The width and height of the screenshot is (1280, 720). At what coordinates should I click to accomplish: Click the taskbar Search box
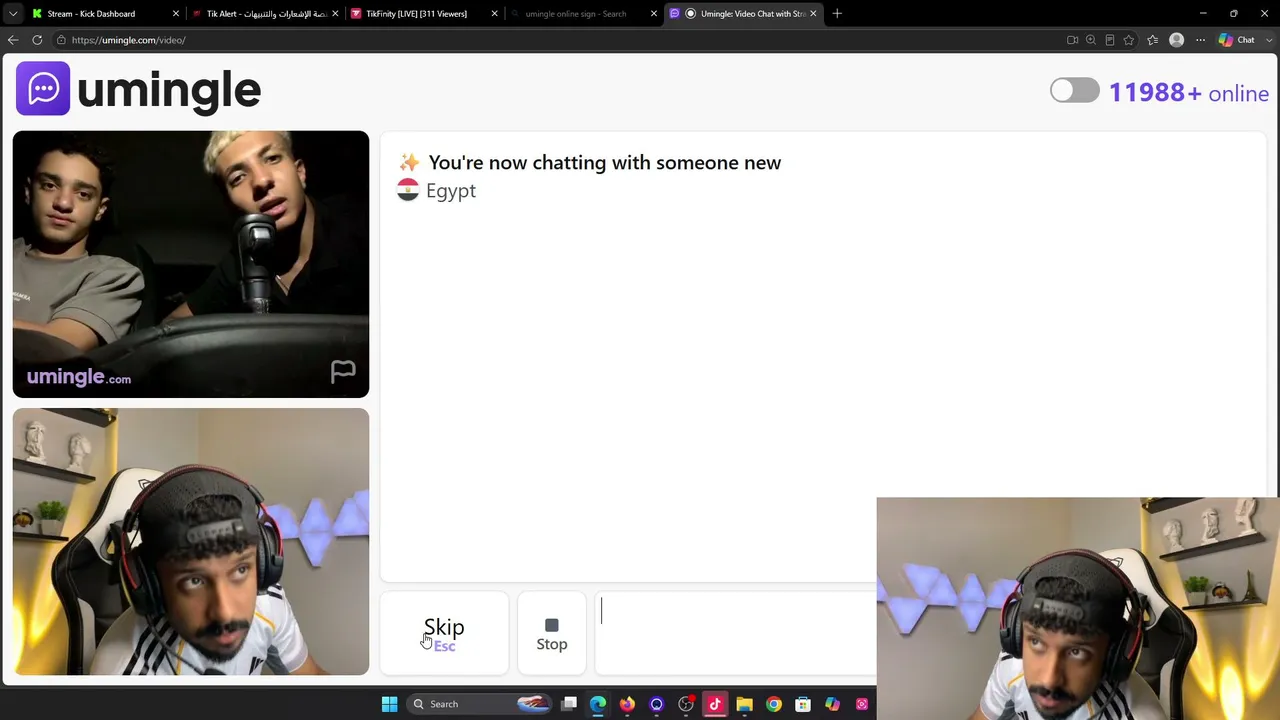click(x=480, y=704)
